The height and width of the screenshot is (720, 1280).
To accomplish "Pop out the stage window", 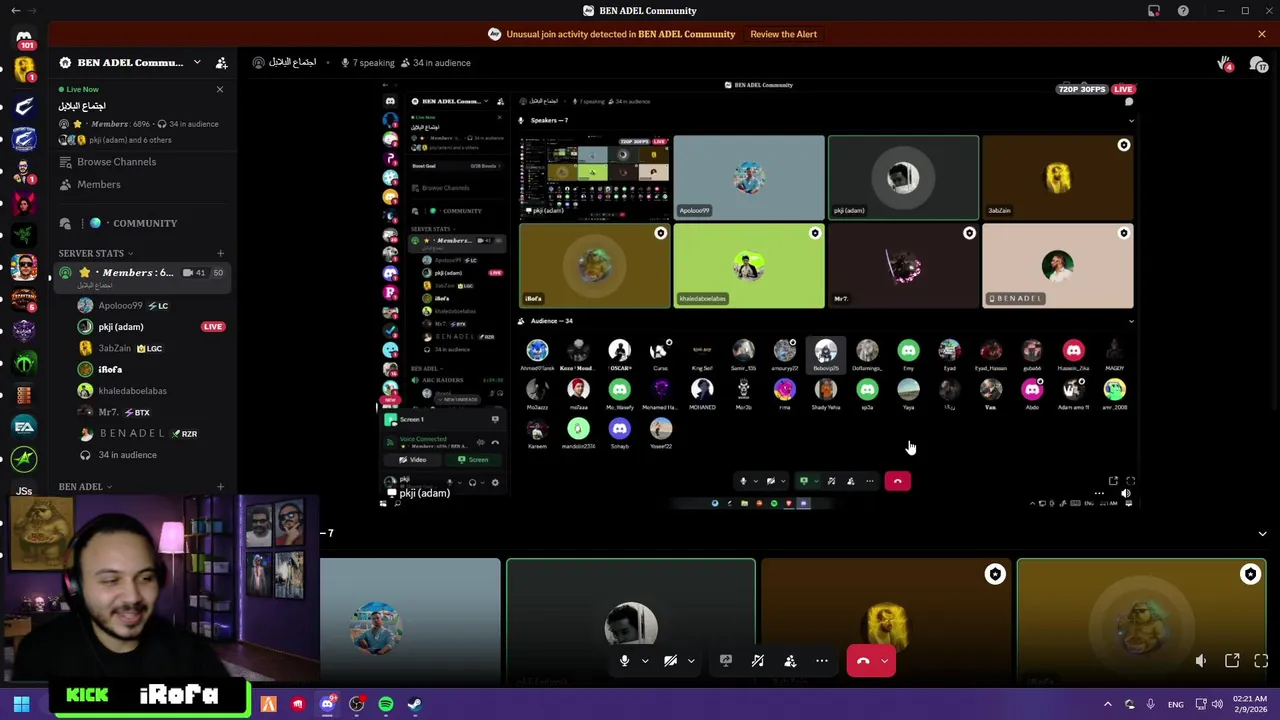I will pyautogui.click(x=1232, y=661).
